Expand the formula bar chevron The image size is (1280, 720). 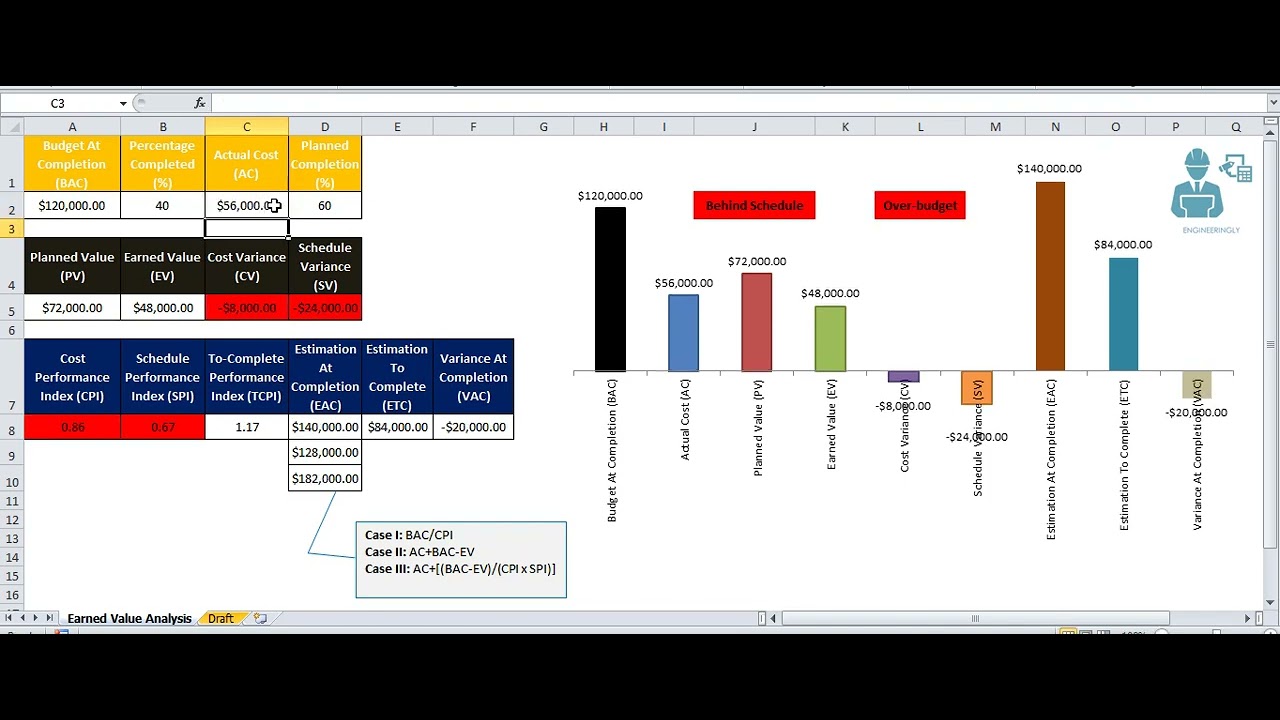click(1272, 103)
